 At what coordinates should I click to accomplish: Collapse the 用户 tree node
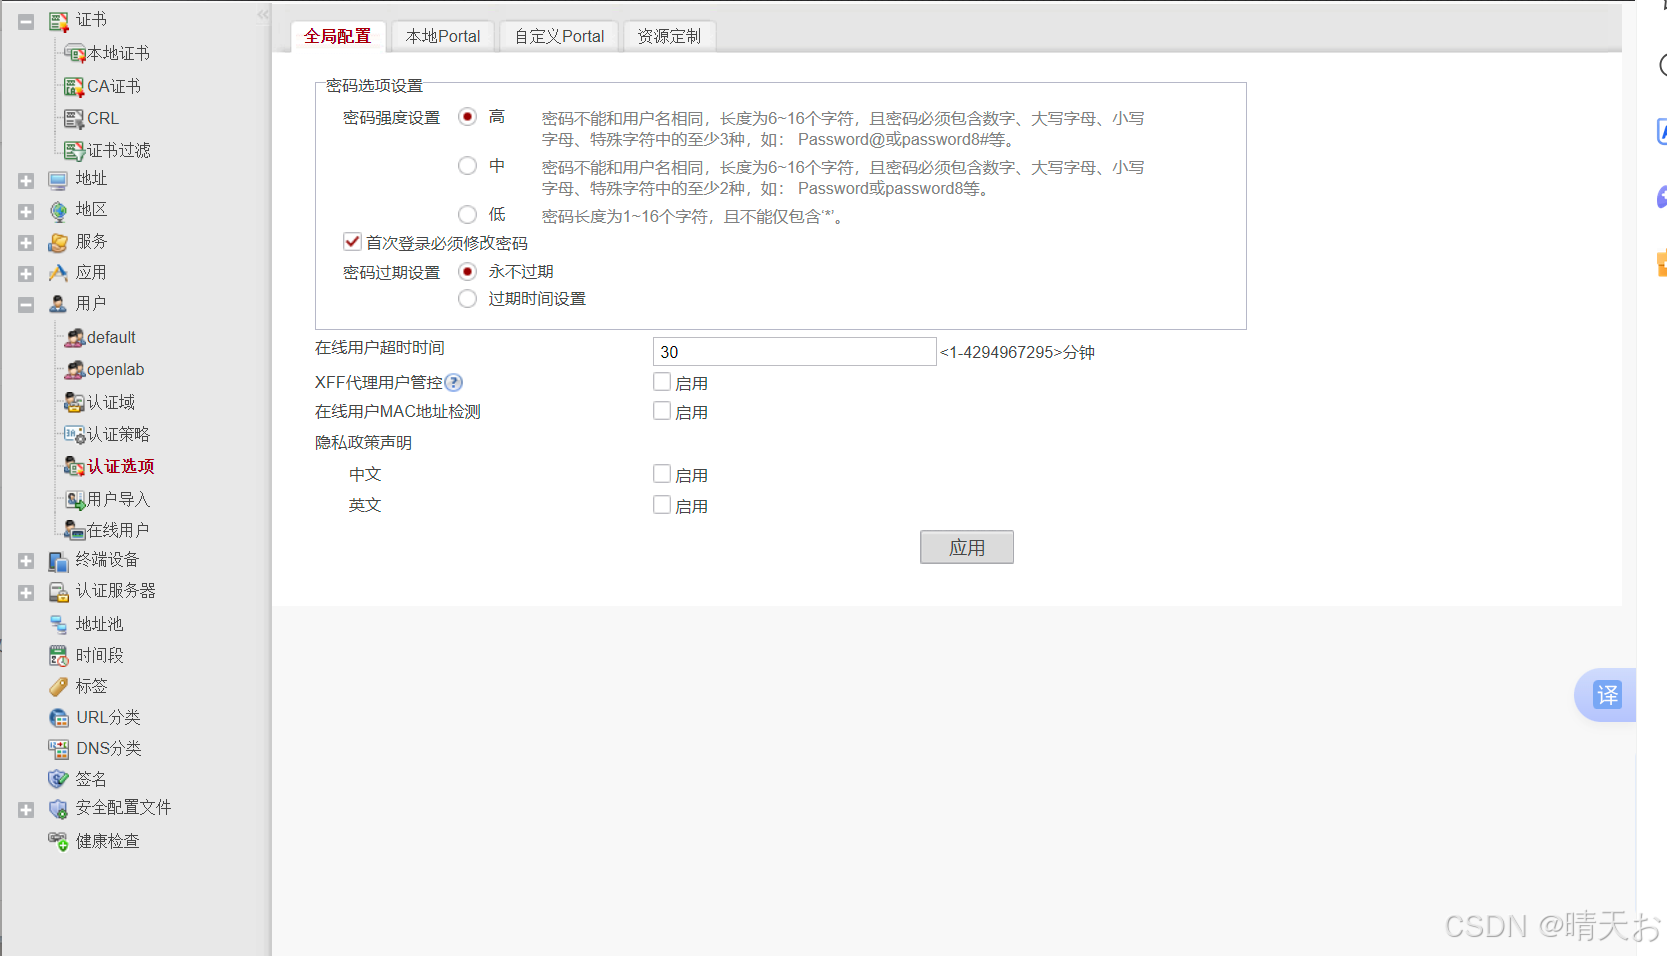tap(26, 305)
